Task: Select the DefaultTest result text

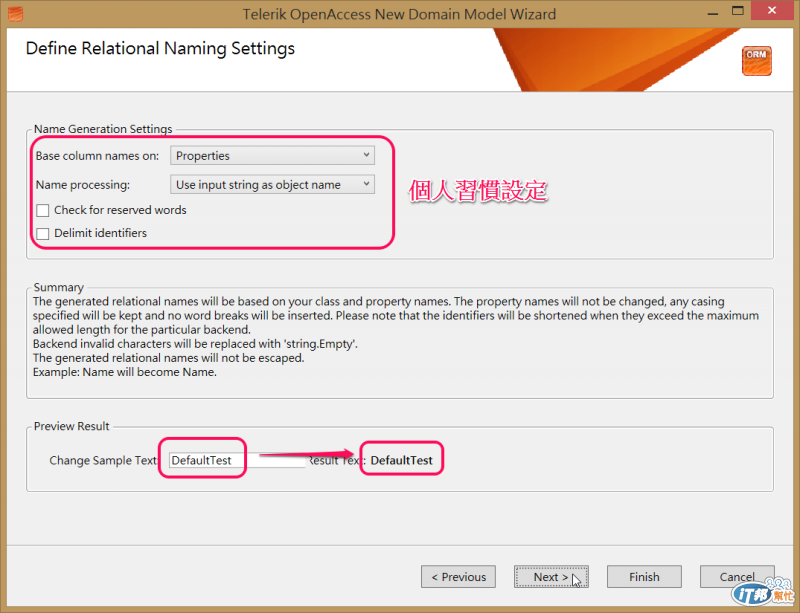Action: (402, 460)
